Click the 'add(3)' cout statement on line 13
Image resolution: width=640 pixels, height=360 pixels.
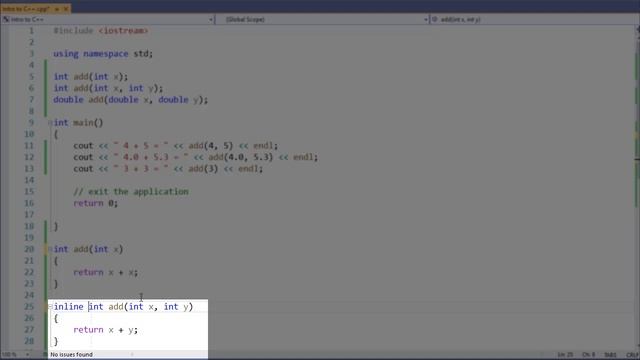click(168, 169)
